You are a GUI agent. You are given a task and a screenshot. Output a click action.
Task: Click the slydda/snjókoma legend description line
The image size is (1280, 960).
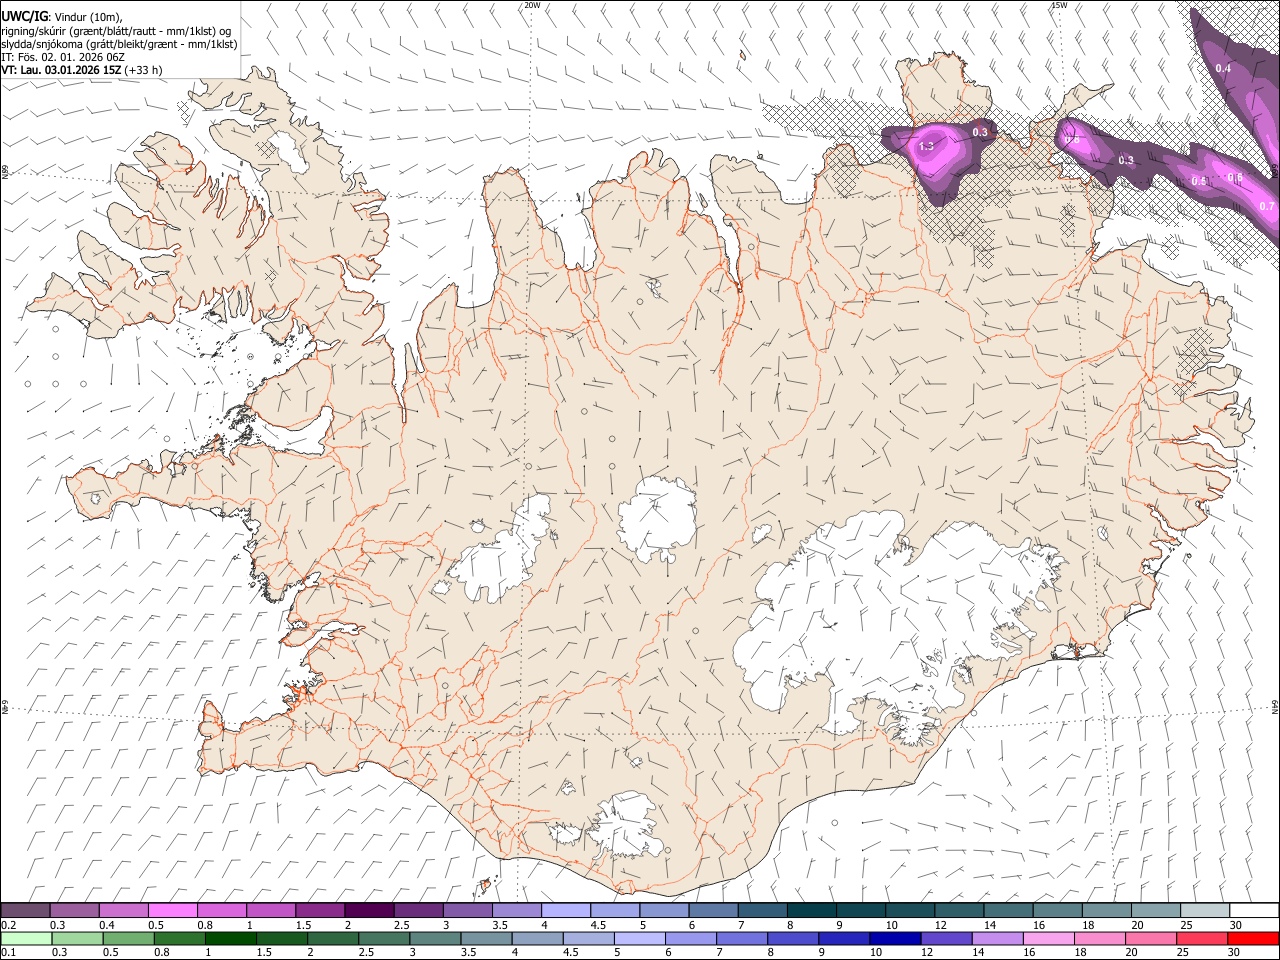tap(119, 44)
